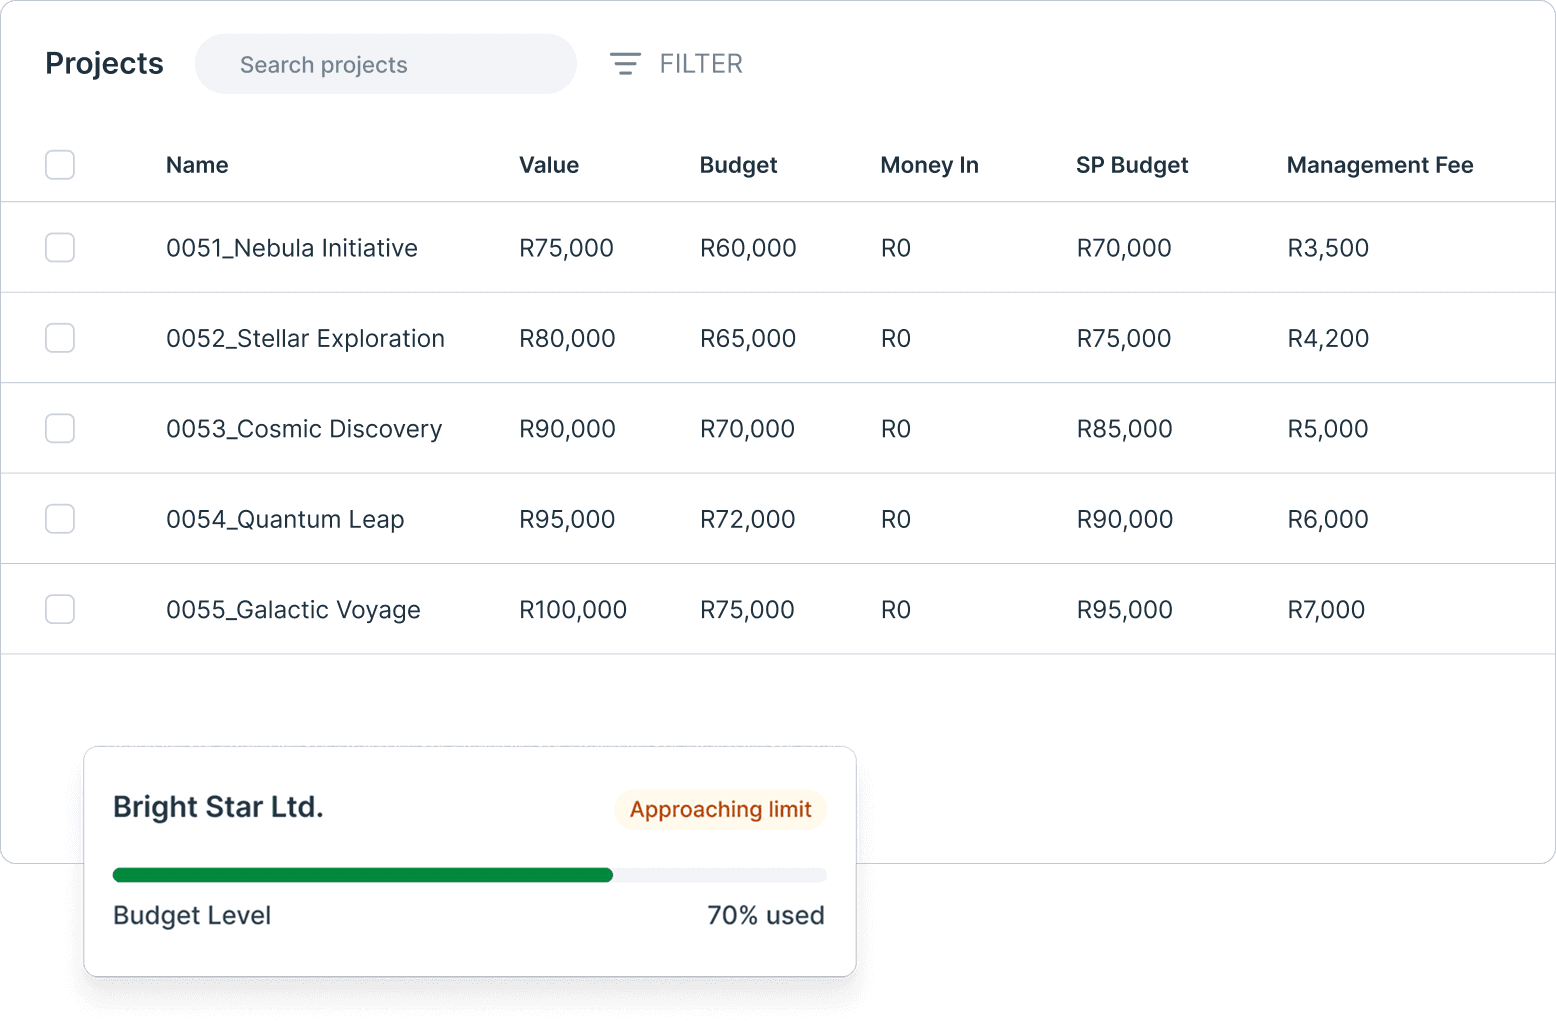
Task: Sort projects by the Name column
Action: click(196, 165)
